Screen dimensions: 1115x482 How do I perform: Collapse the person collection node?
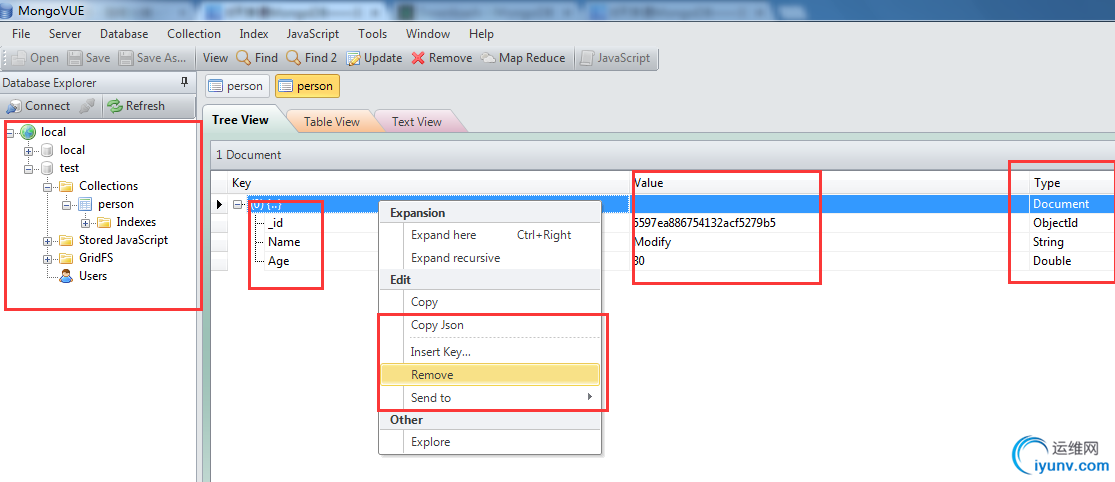click(65, 205)
